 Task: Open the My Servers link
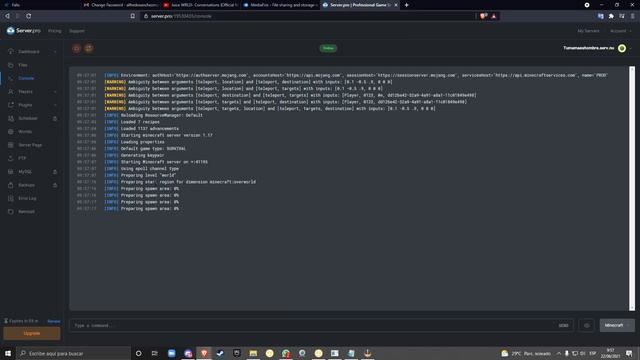[x=588, y=31]
